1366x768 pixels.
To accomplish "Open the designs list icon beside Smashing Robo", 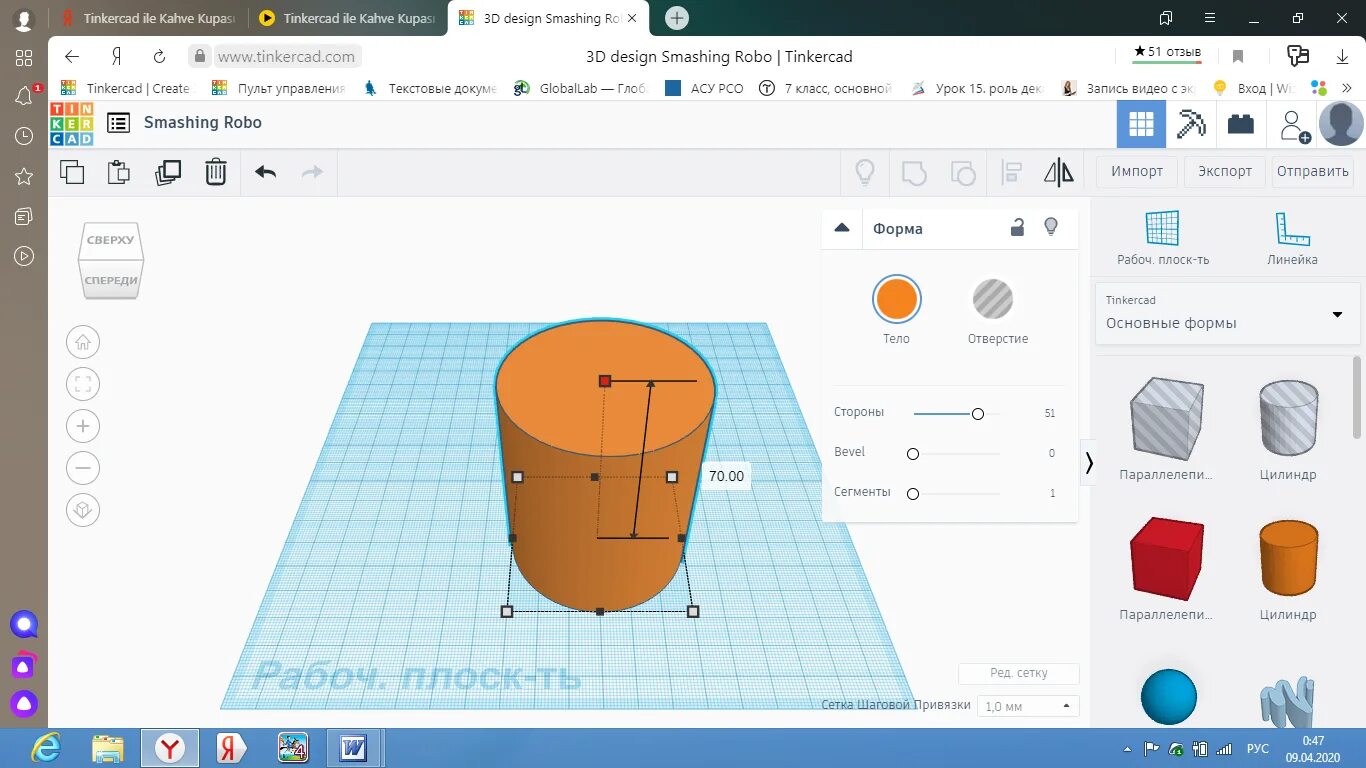I will (x=118, y=123).
